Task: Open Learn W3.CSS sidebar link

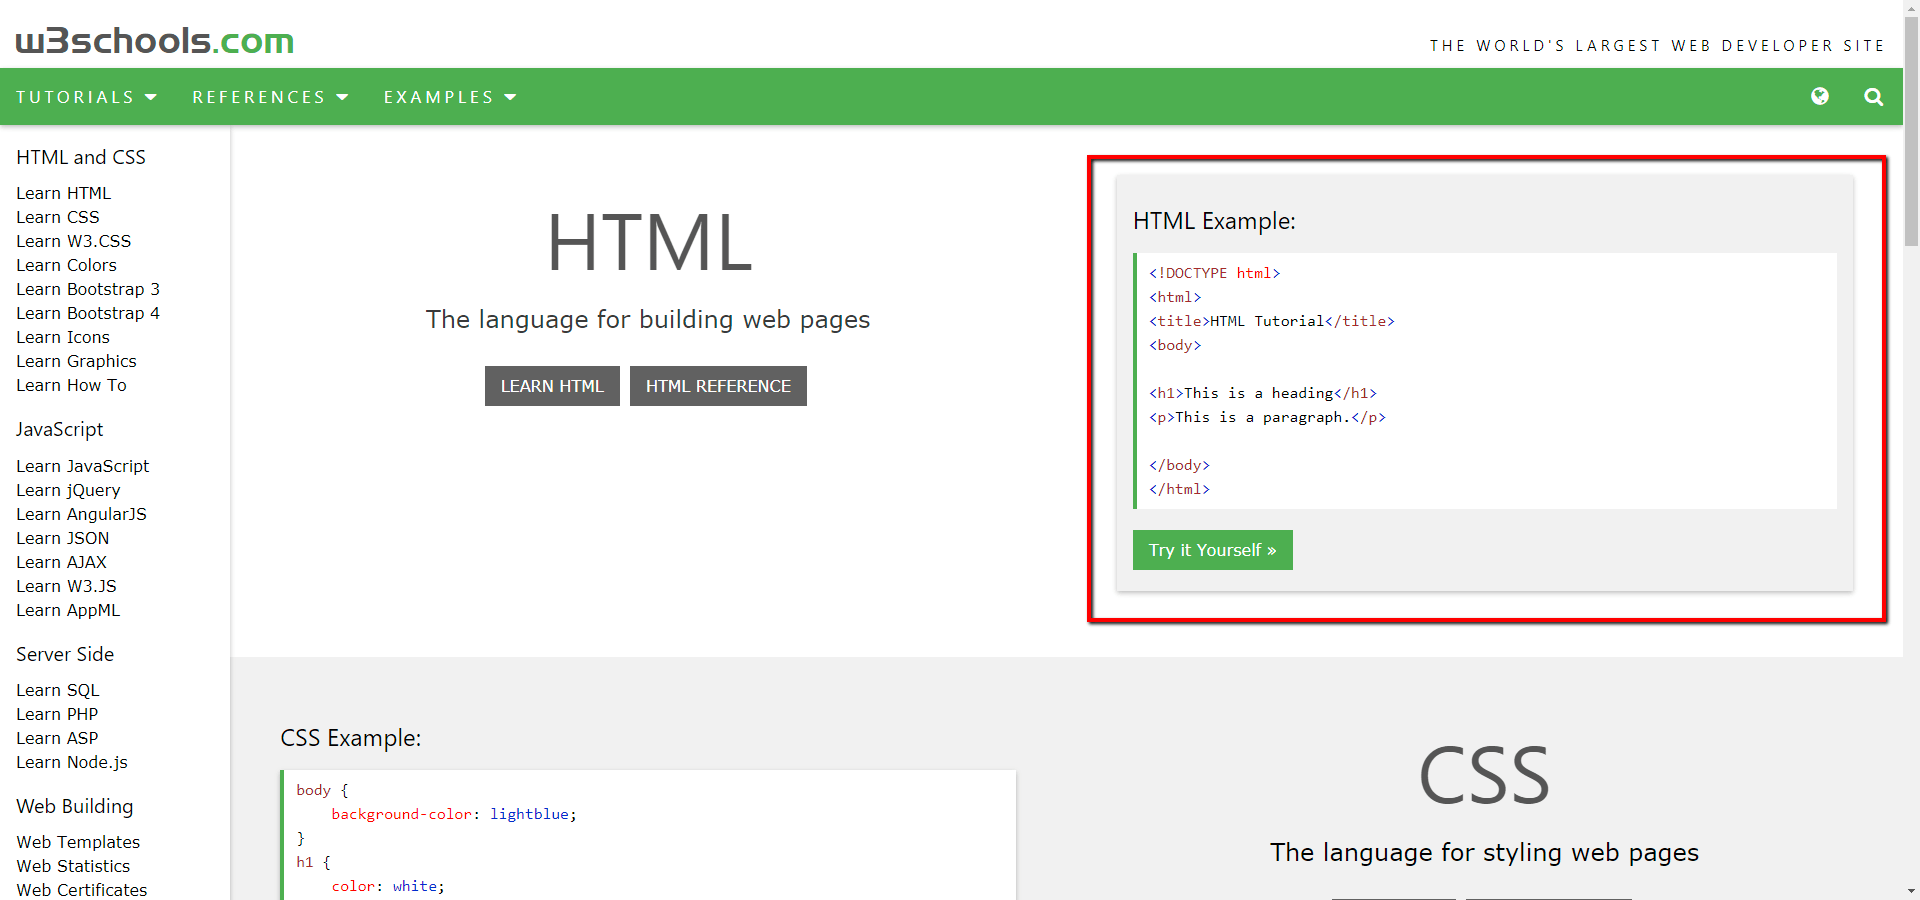Action: [x=74, y=241]
